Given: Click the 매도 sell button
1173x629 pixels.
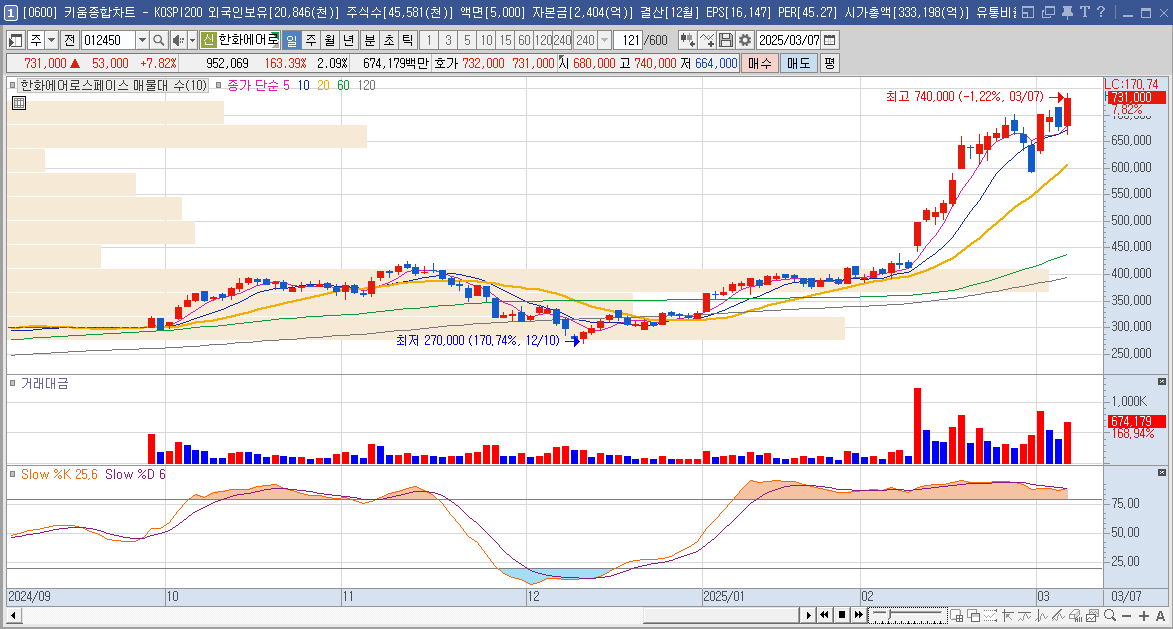Looking at the screenshot, I should 798,64.
